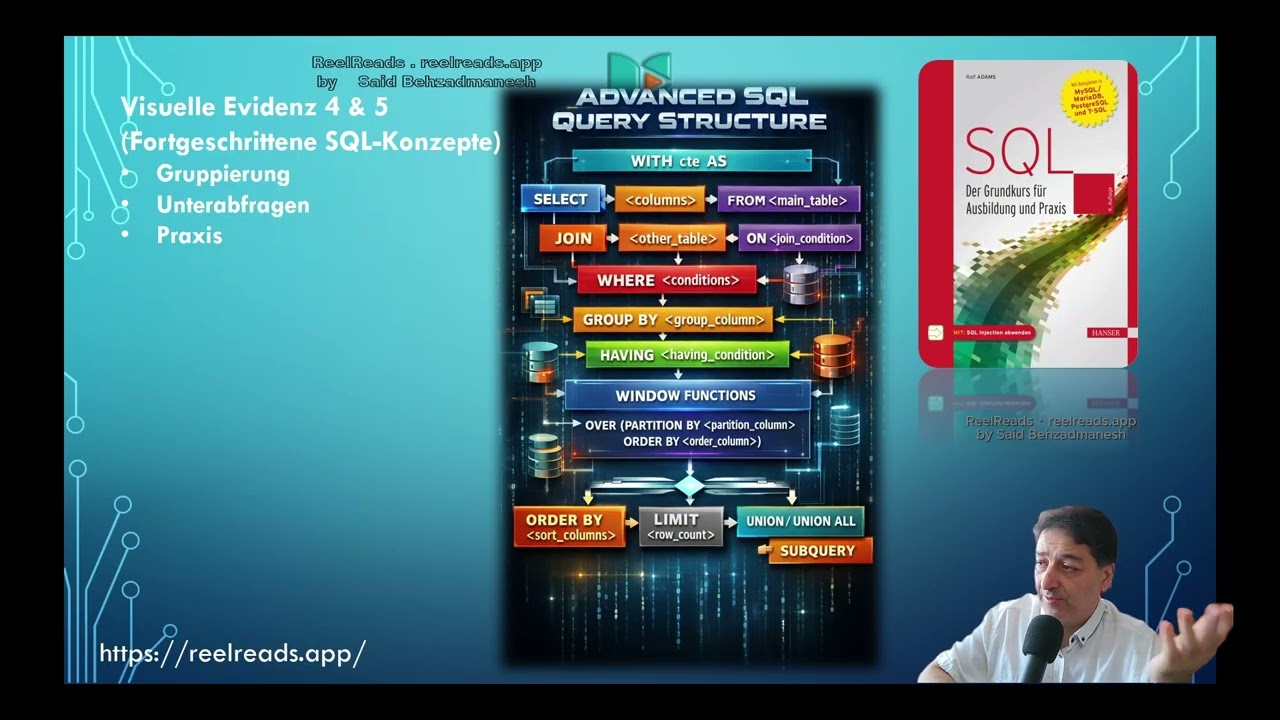Screen dimensions: 1280x720
Task: Click the gray database icon beside WHERE
Action: (801, 284)
